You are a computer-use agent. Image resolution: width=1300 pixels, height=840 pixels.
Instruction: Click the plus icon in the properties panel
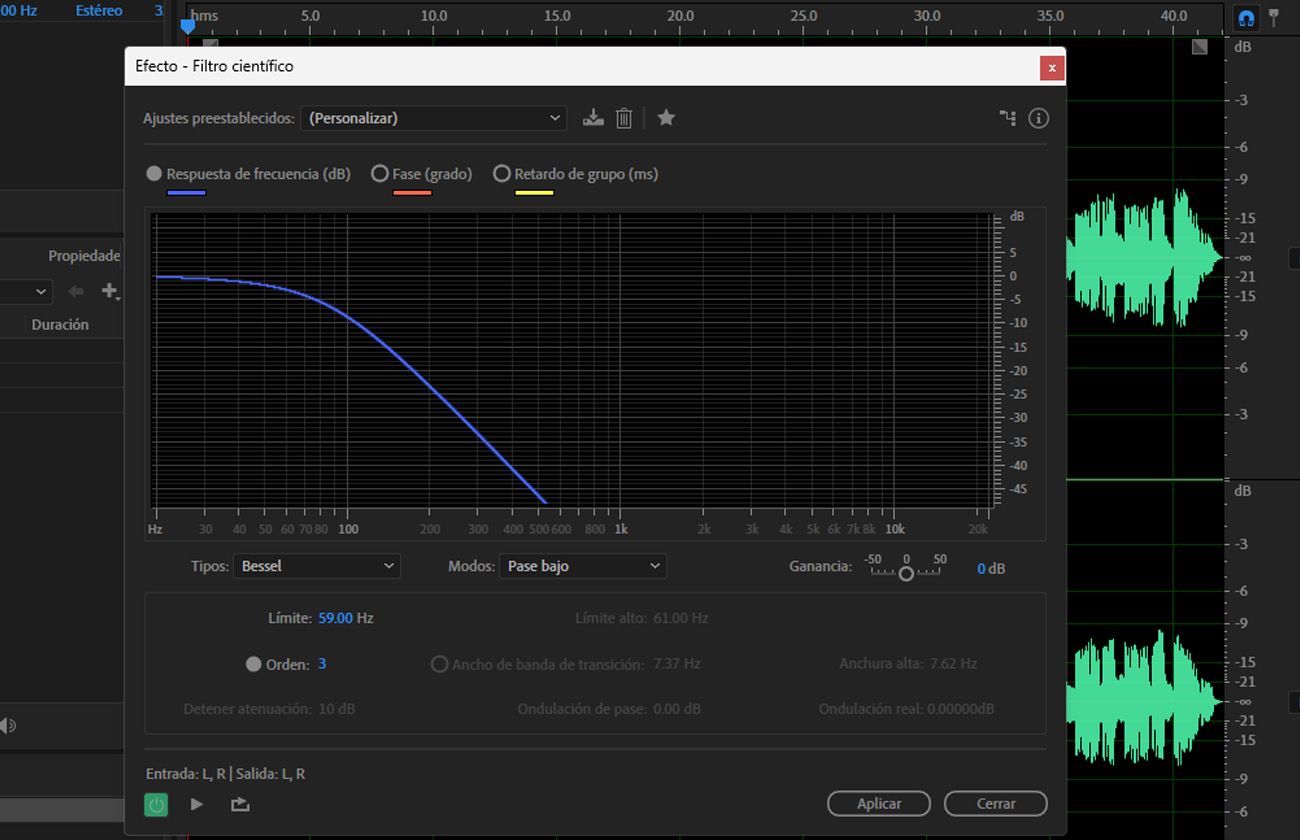pos(110,291)
